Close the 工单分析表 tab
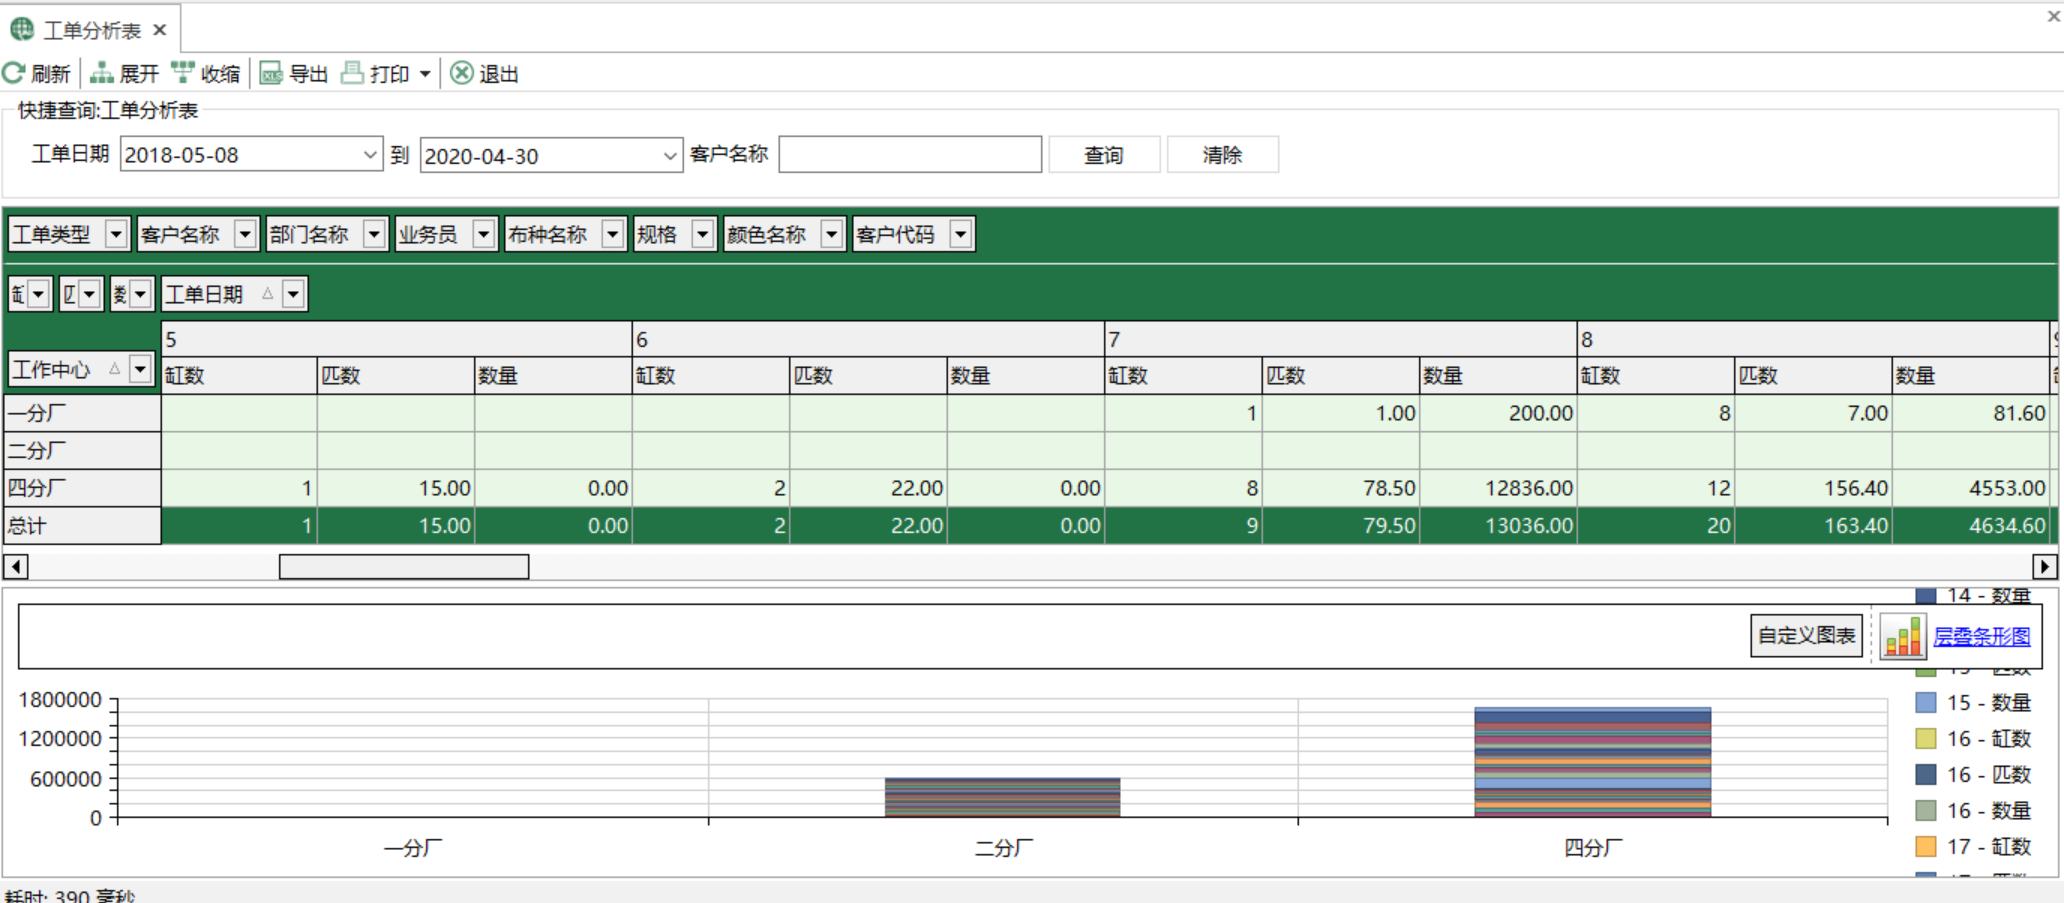 click(x=160, y=30)
